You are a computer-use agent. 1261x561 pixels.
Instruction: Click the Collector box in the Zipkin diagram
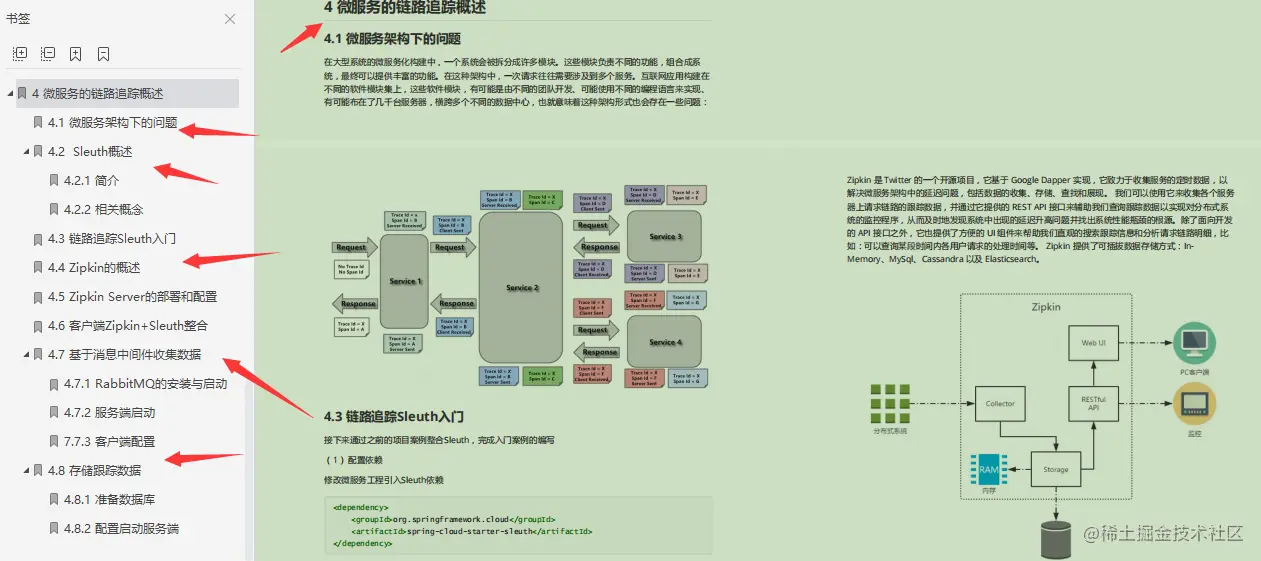tap(1000, 404)
